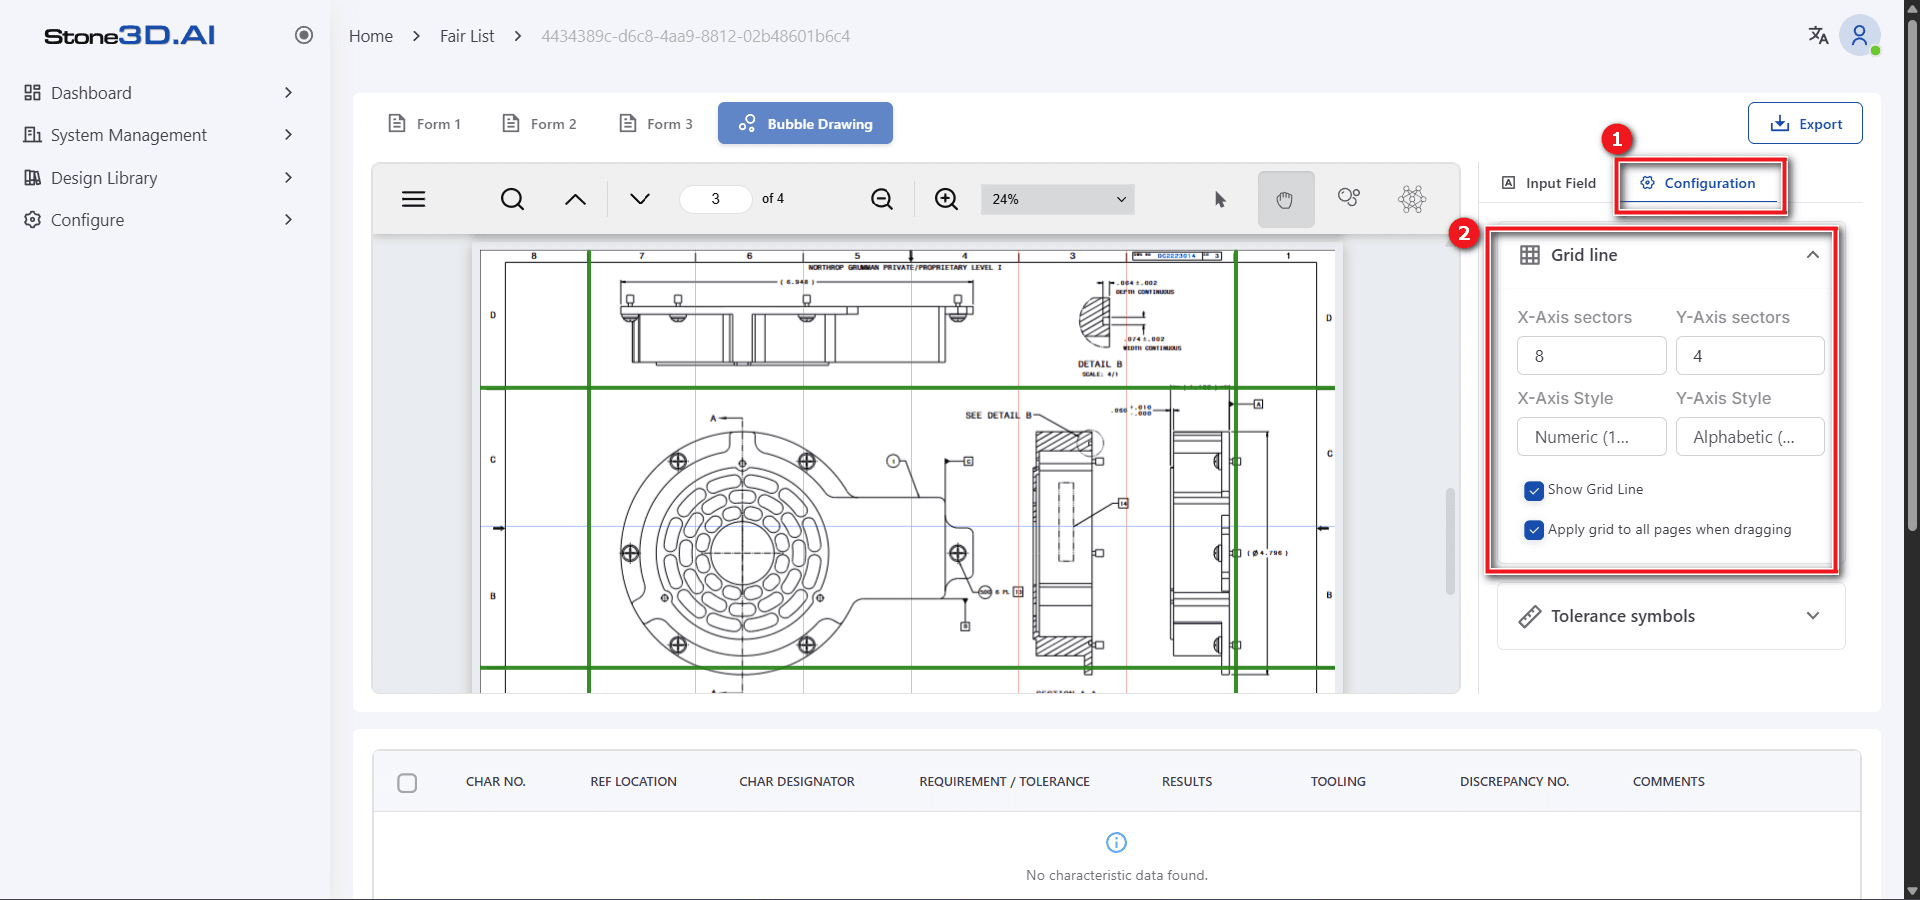Go to next page with down chevron
The image size is (1920, 900).
pyautogui.click(x=640, y=199)
